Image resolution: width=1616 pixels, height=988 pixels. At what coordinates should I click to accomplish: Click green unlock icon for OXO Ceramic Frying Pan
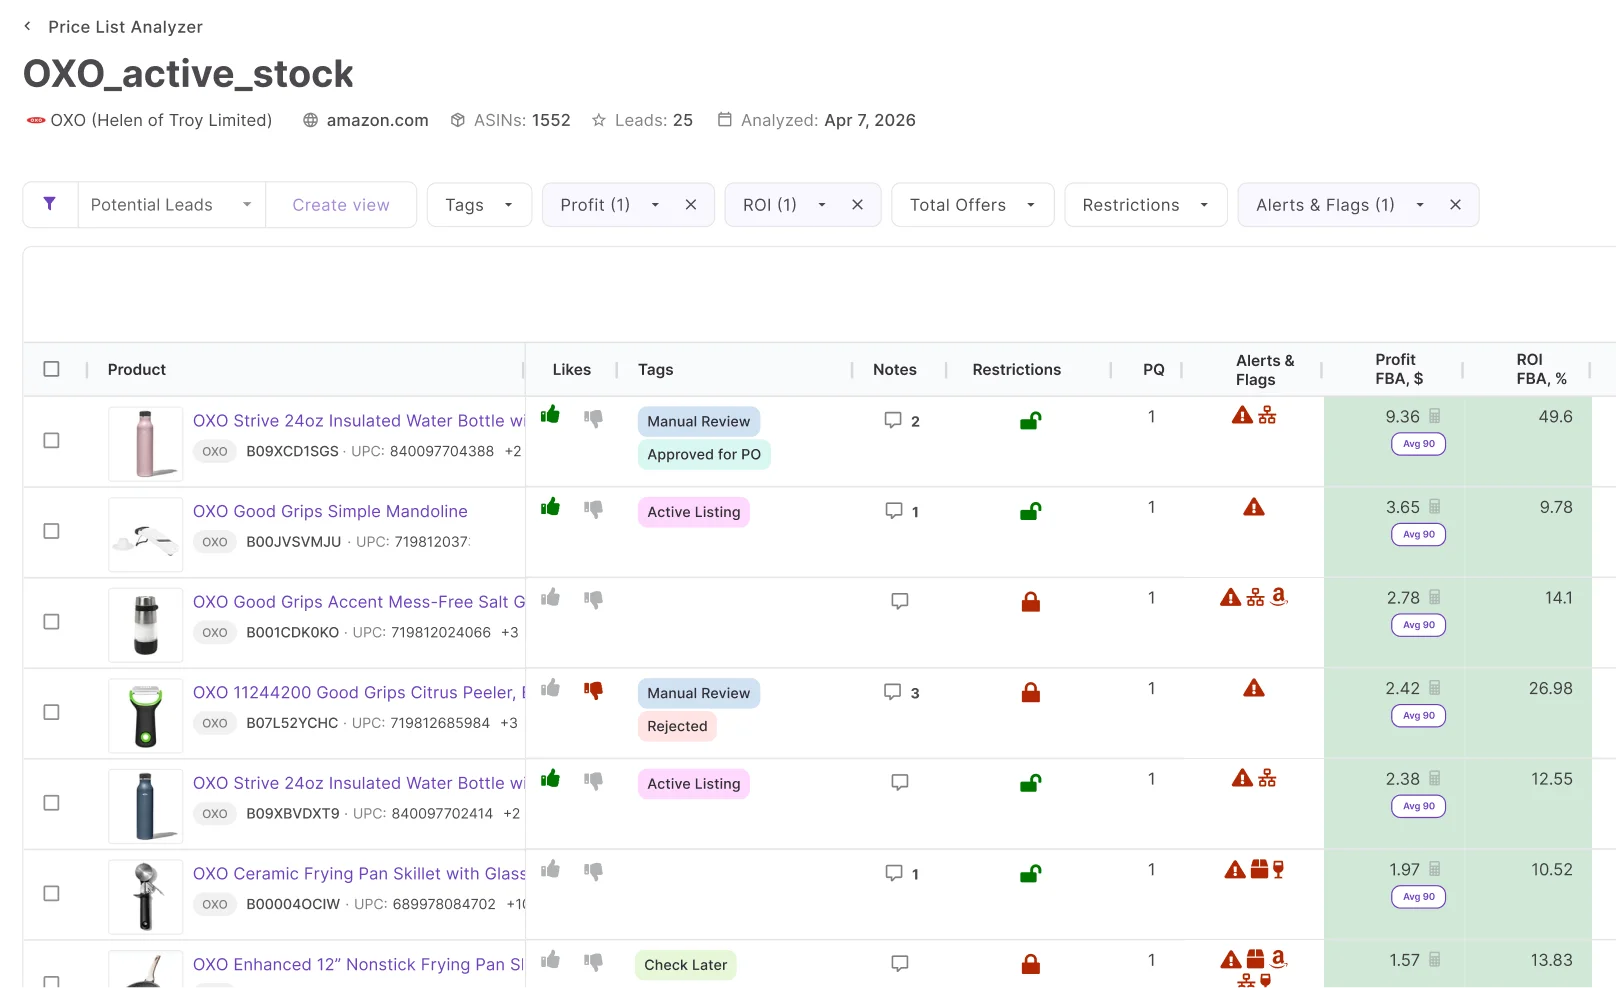tap(1030, 873)
